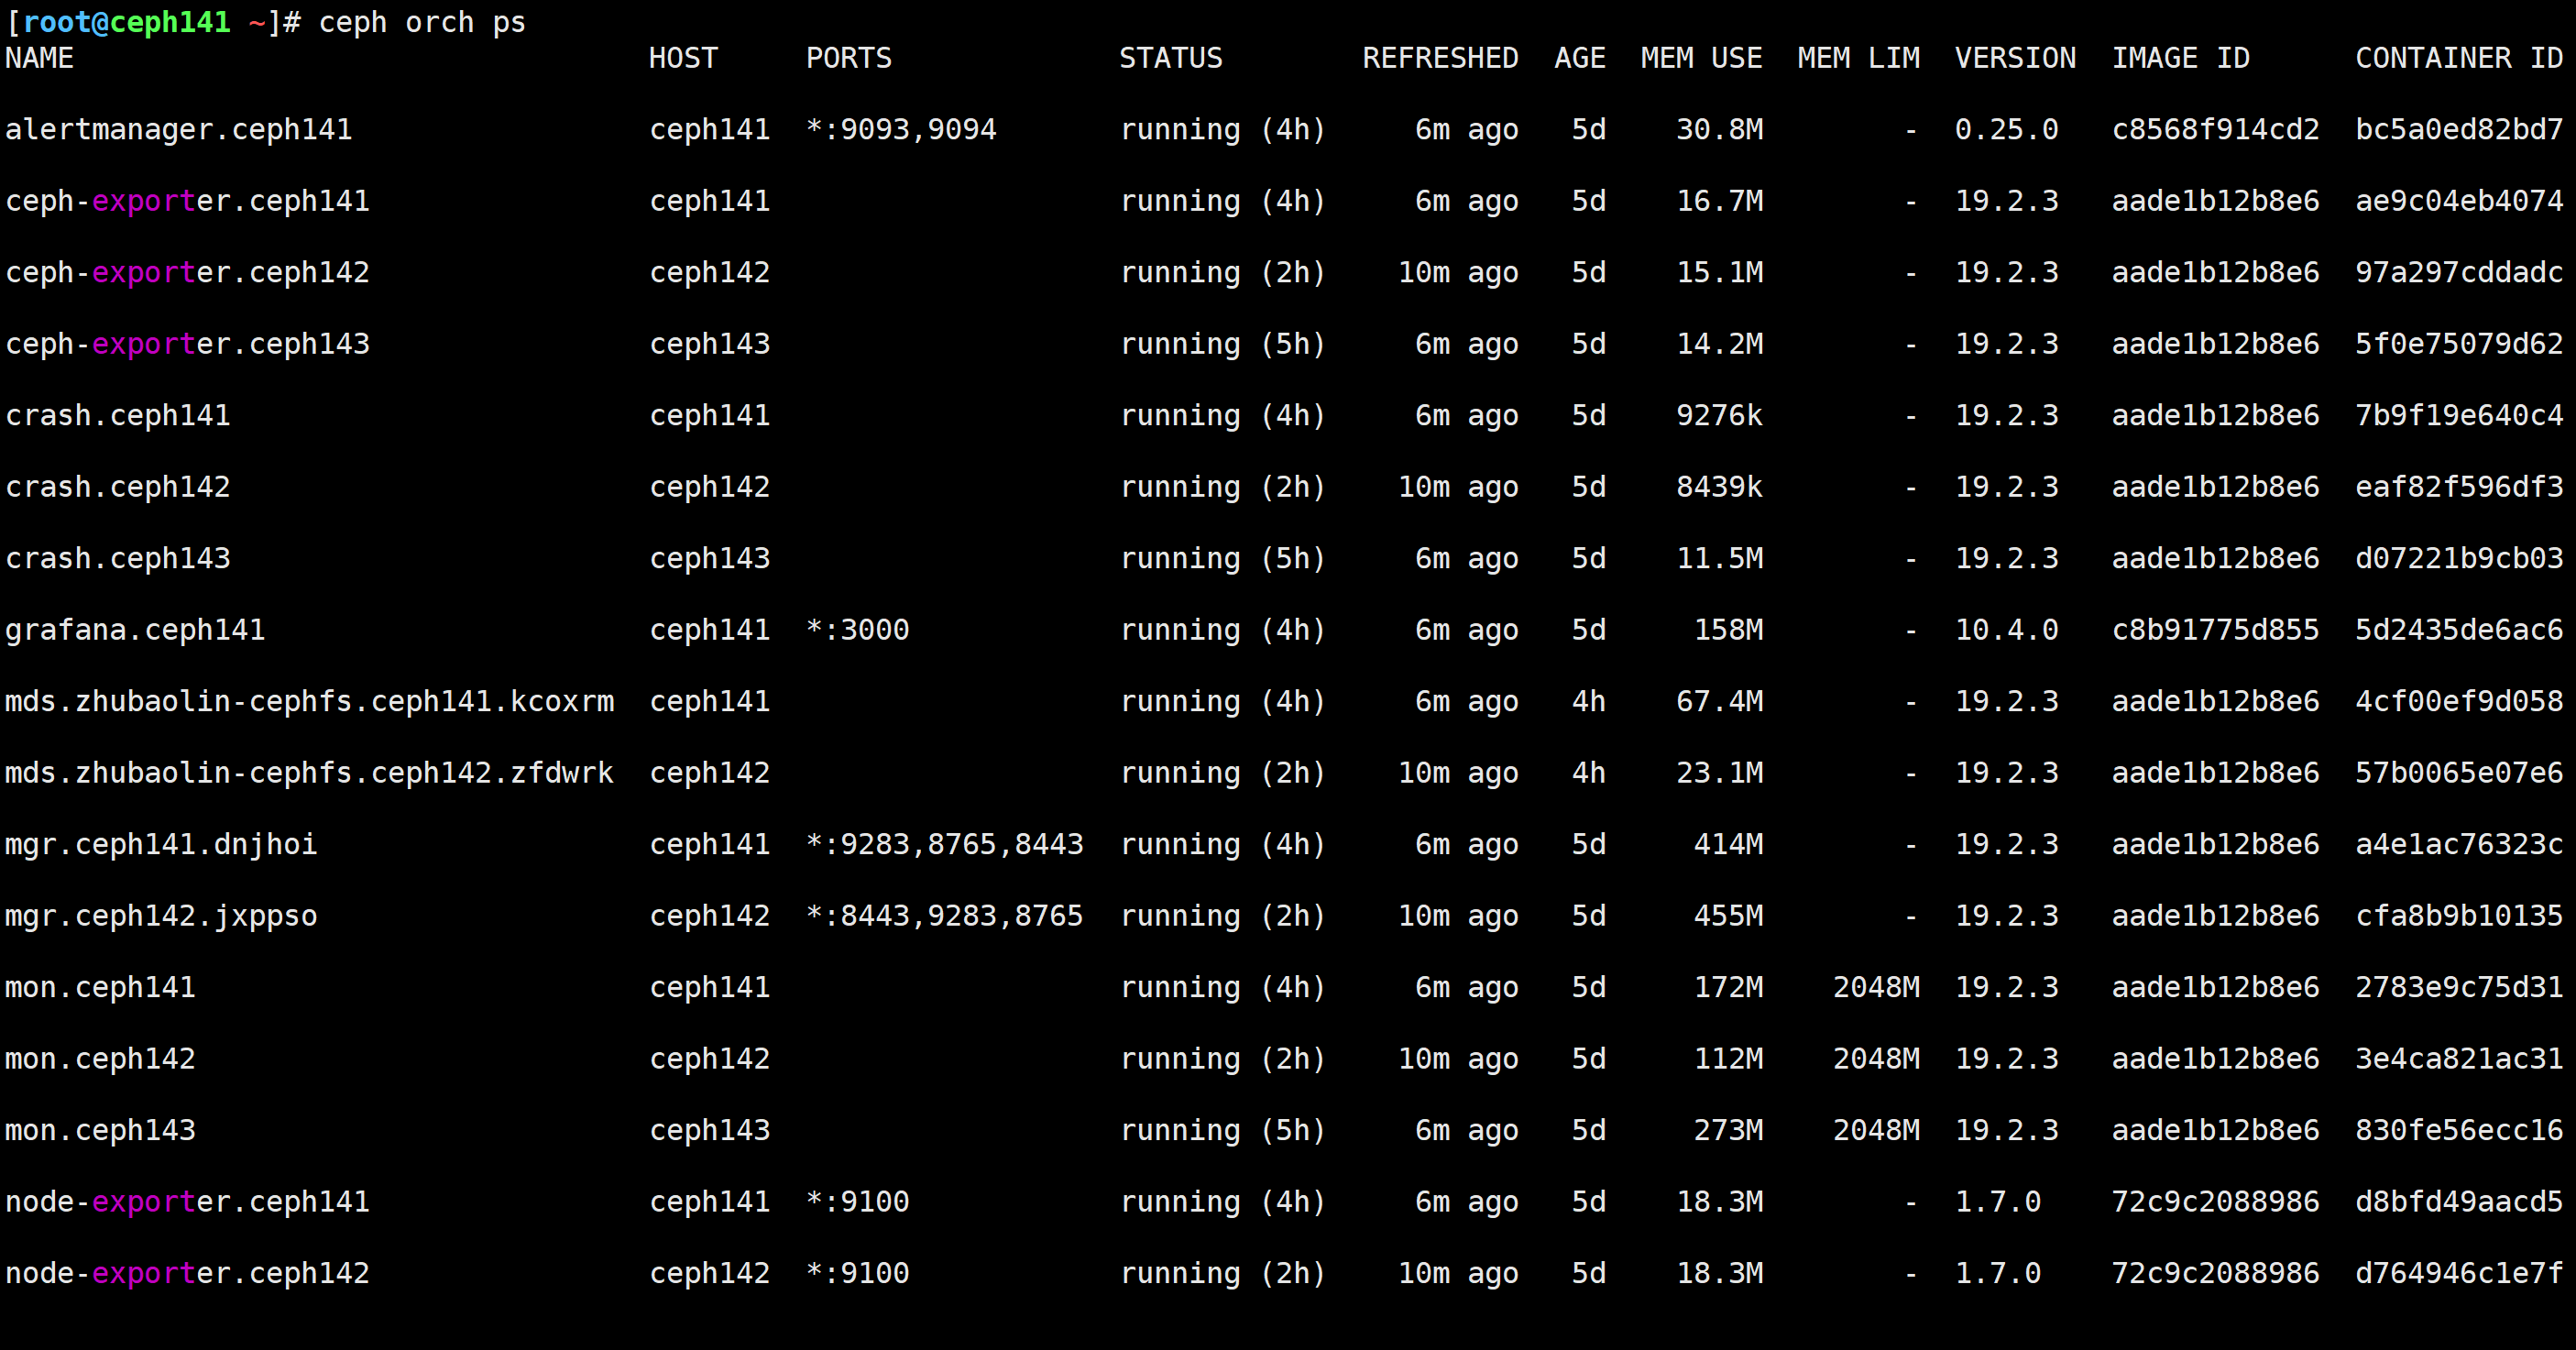This screenshot has width=2576, height=1350.
Task: Click image ID c8b91775d855
Action: point(2215,630)
